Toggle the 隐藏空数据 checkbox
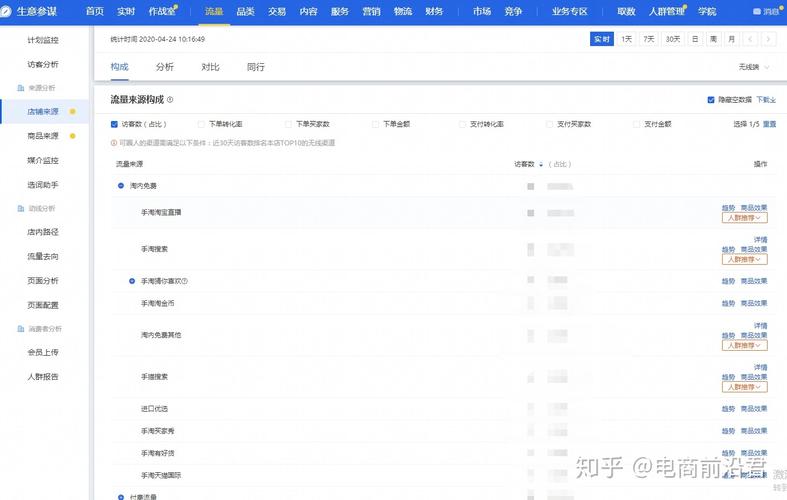 click(x=711, y=100)
